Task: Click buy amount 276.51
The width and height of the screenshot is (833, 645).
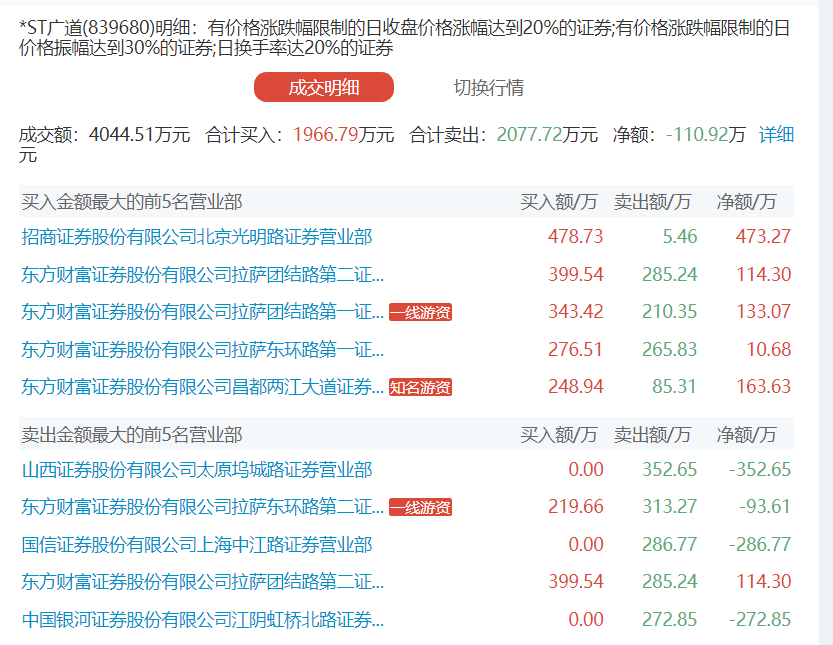Action: tap(576, 350)
